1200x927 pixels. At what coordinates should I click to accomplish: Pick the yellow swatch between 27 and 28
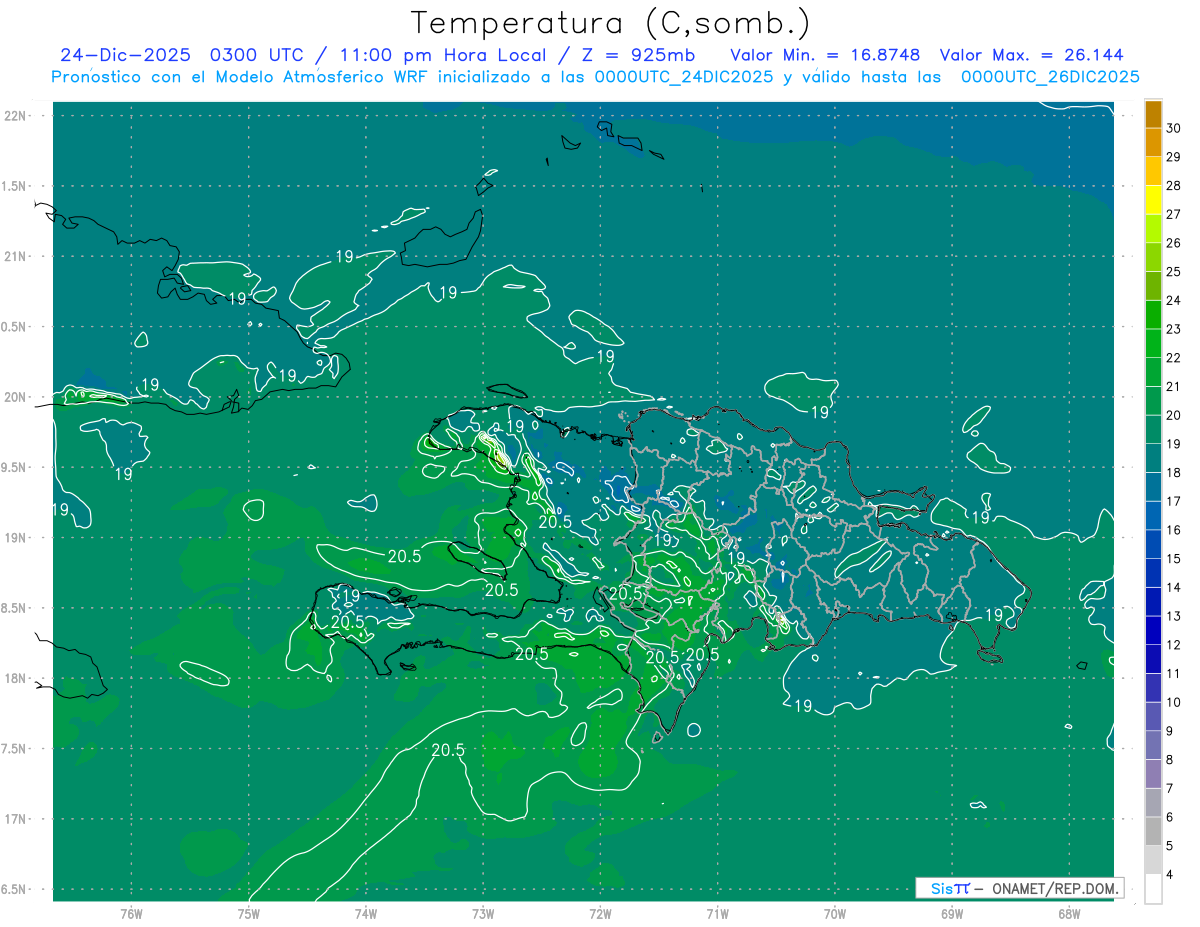pos(1153,199)
